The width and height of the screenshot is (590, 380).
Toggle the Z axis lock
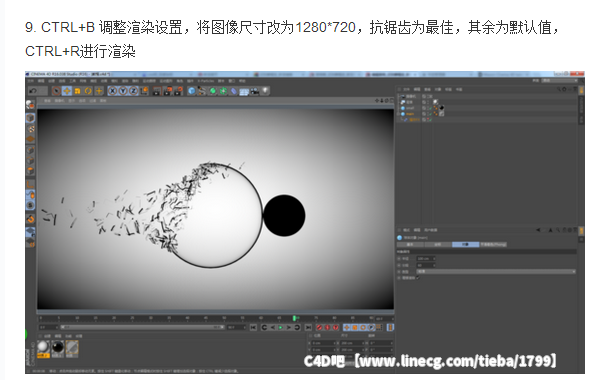134,91
